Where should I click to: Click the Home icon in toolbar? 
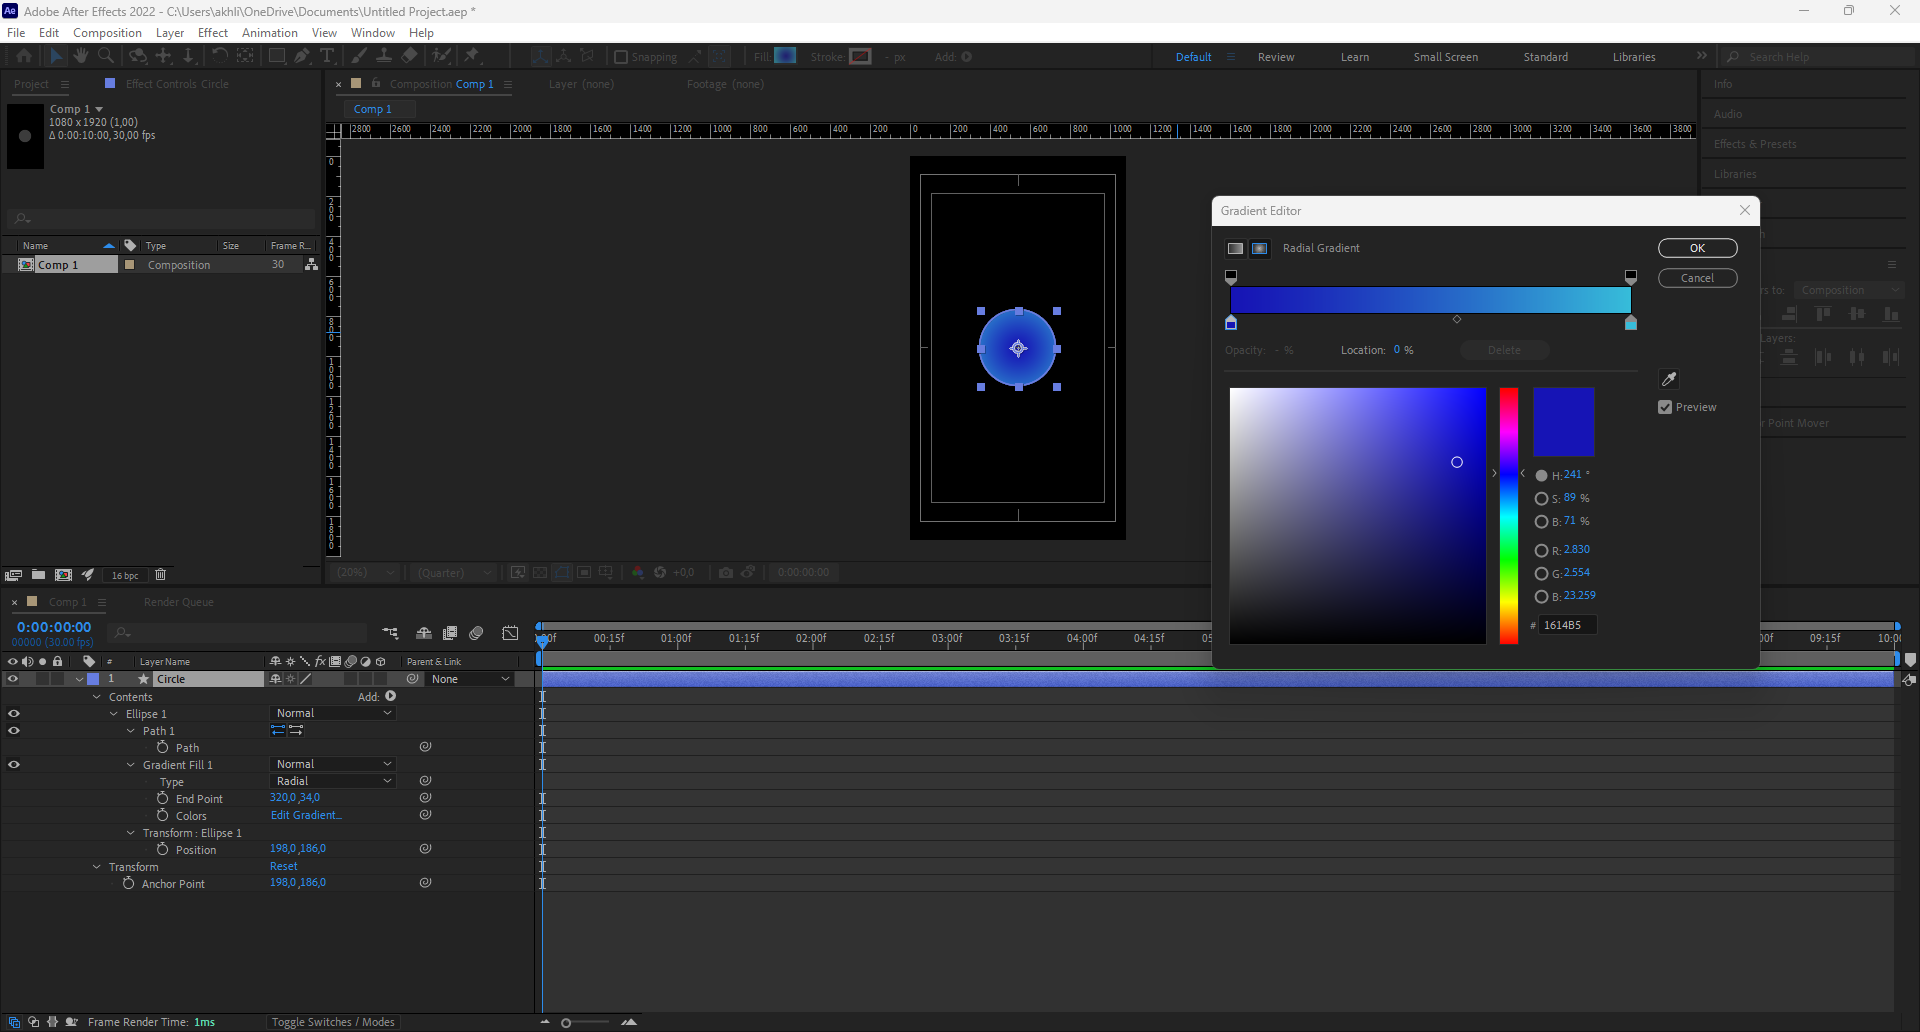(x=24, y=56)
